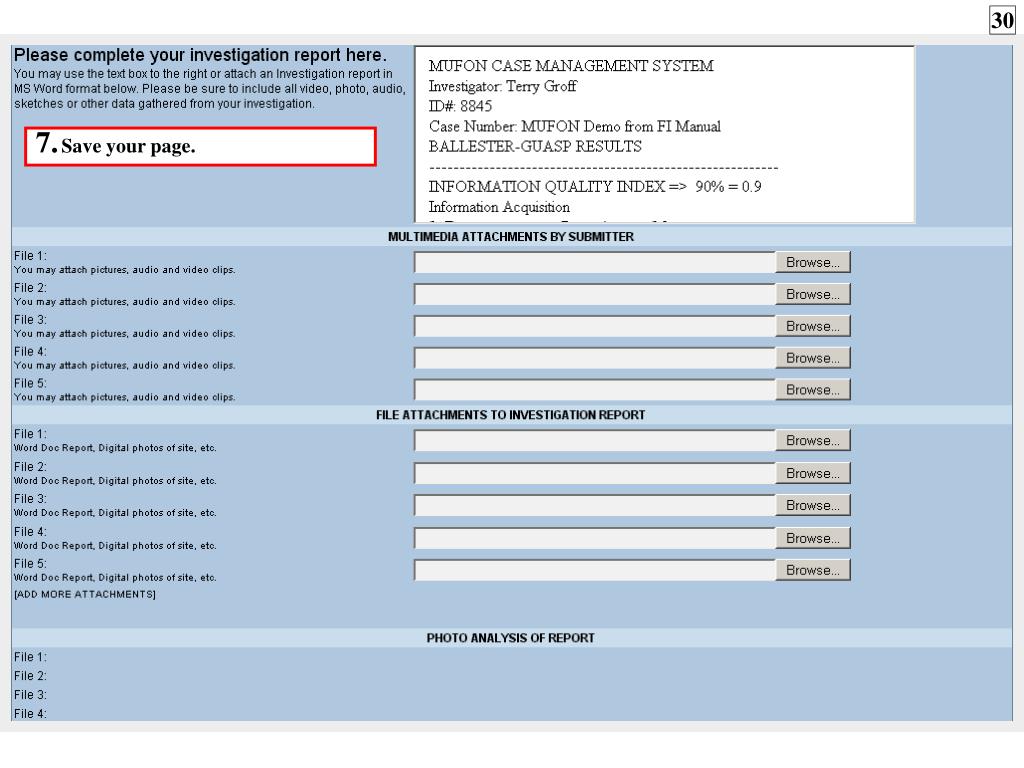Open the ADD MORE ATTACHMENTS link
The width and height of the screenshot is (1024, 768).
click(x=85, y=594)
